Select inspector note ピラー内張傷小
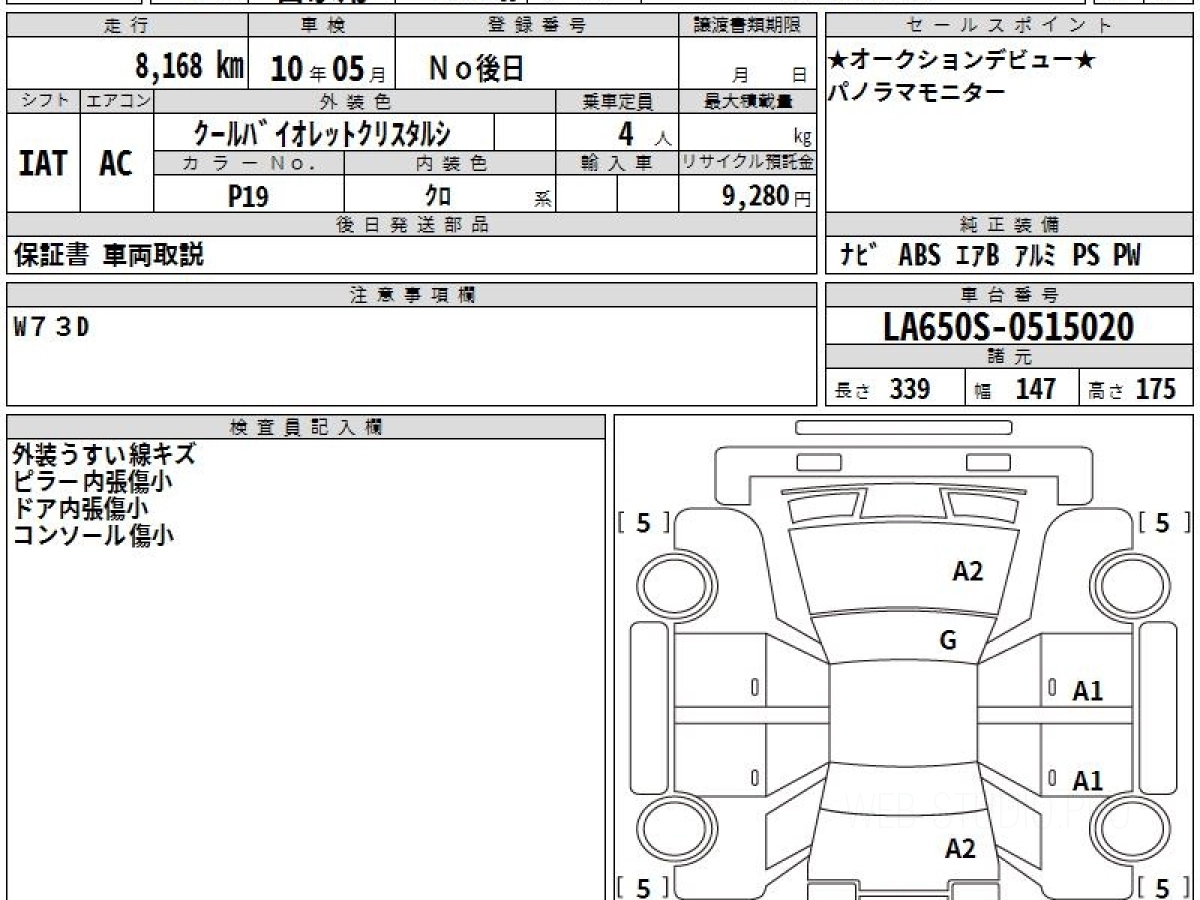The width and height of the screenshot is (1200, 900). (x=92, y=482)
